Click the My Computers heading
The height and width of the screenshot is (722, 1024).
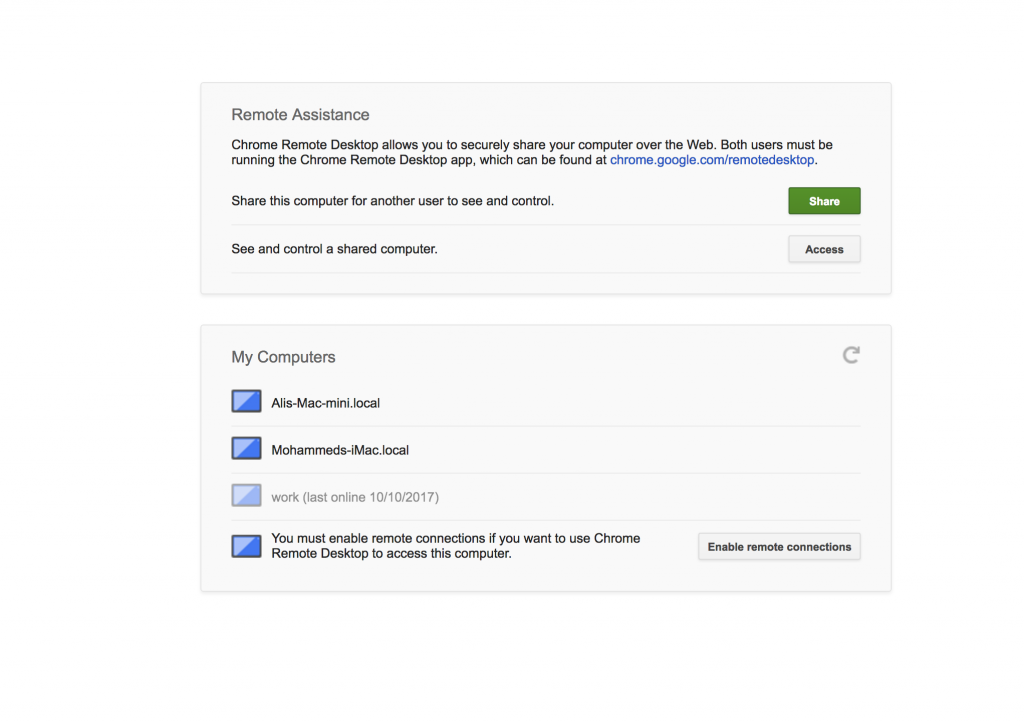[283, 357]
